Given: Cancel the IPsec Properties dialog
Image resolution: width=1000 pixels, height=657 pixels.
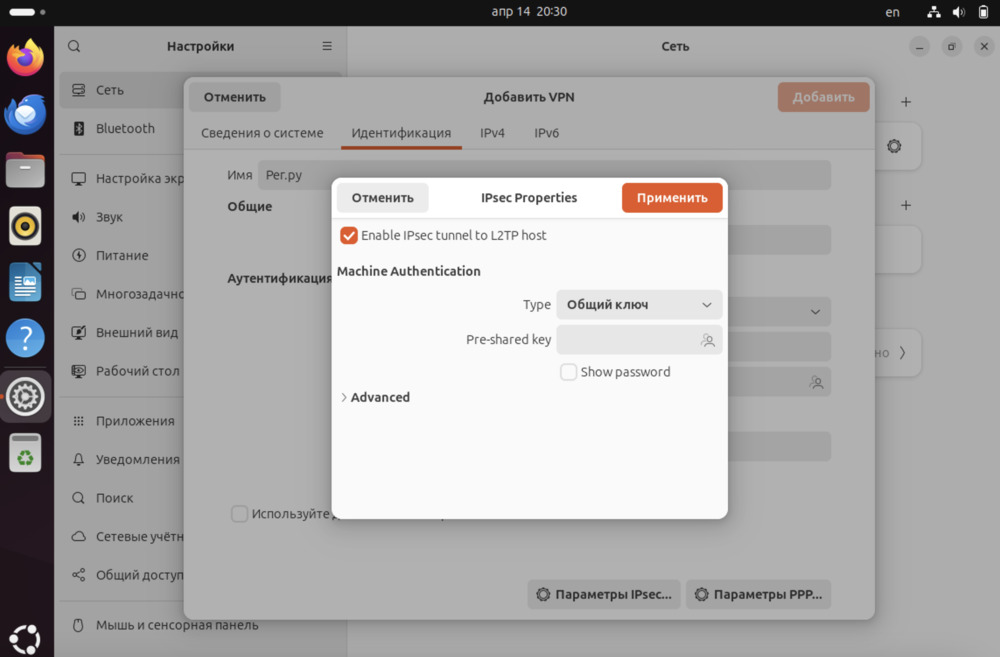Looking at the screenshot, I should (382, 198).
